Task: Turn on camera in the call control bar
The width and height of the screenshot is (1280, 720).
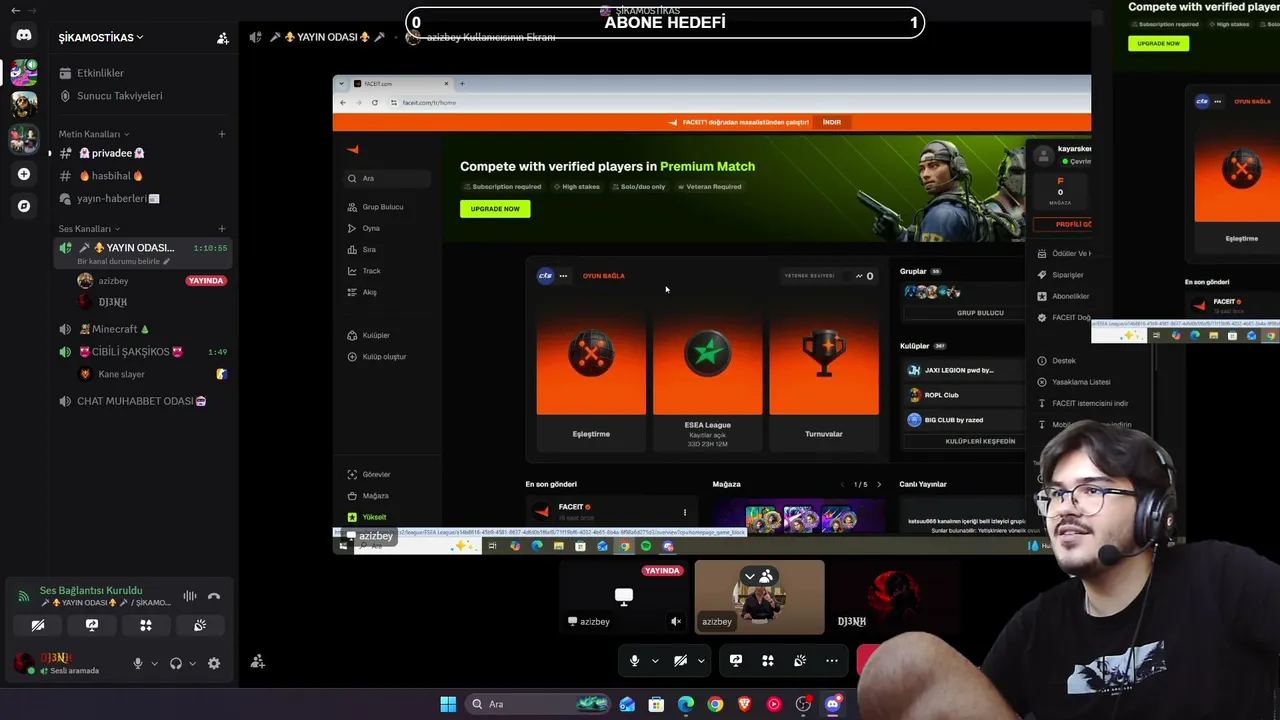Action: coord(680,660)
